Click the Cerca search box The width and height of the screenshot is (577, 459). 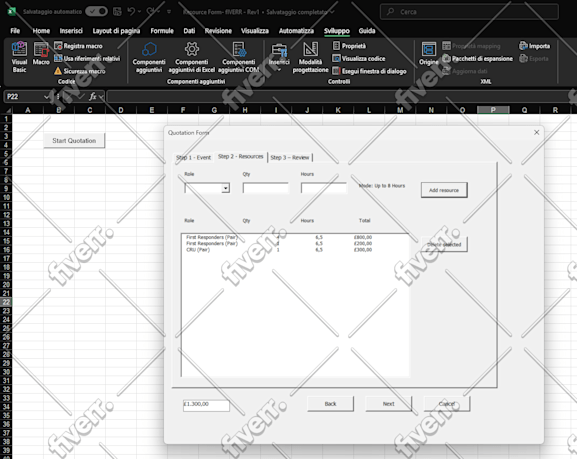coord(469,12)
